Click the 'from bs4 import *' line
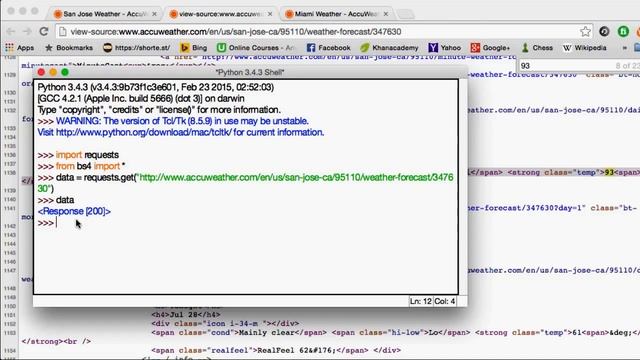Image resolution: width=640 pixels, height=360 pixels. tap(81, 166)
